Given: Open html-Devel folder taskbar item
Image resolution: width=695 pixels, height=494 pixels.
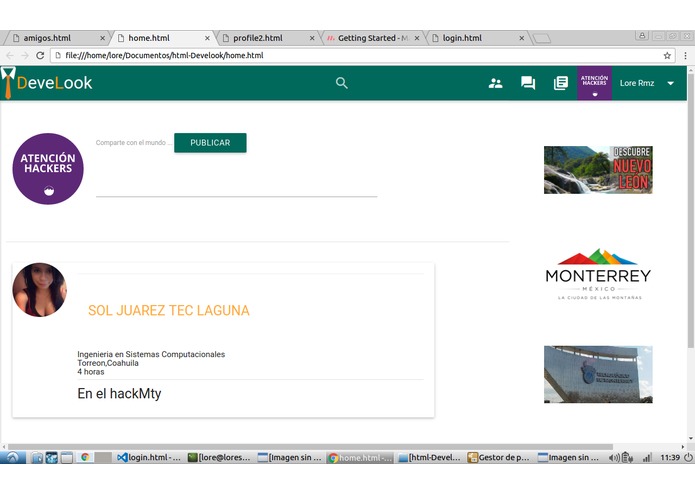Looking at the screenshot, I should pyautogui.click(x=429, y=457).
